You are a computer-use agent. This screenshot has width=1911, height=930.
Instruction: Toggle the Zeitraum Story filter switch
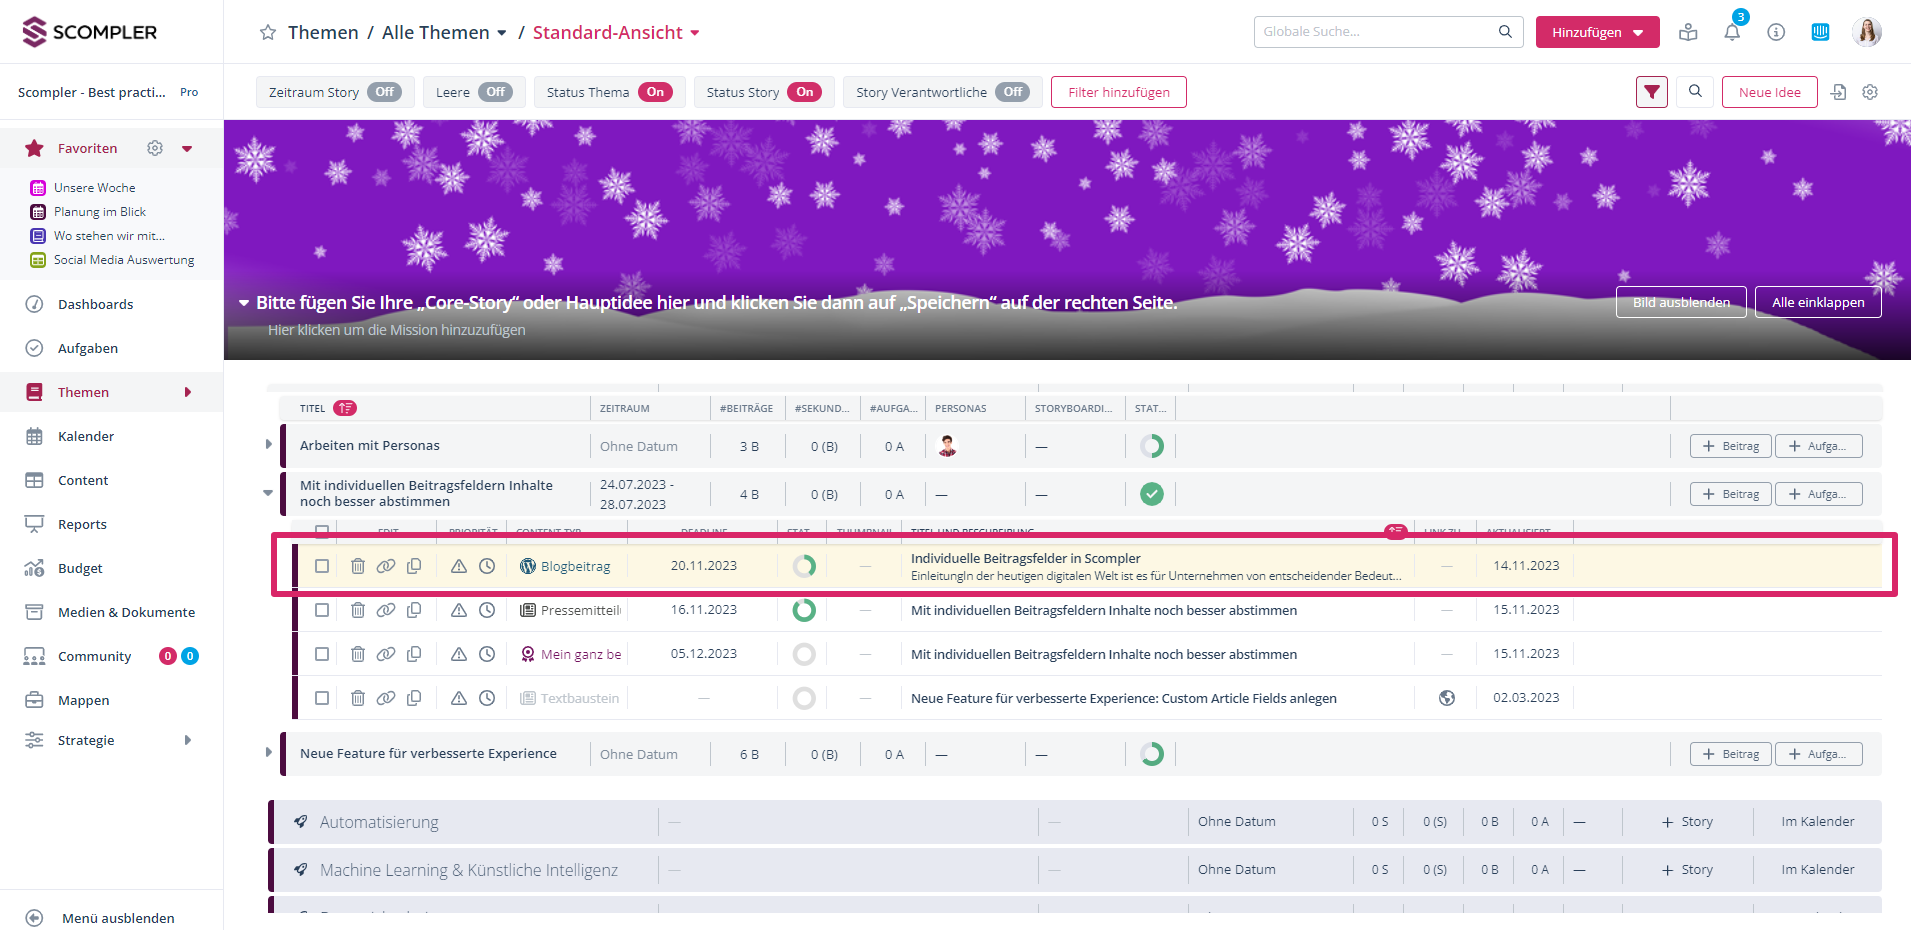pos(385,92)
